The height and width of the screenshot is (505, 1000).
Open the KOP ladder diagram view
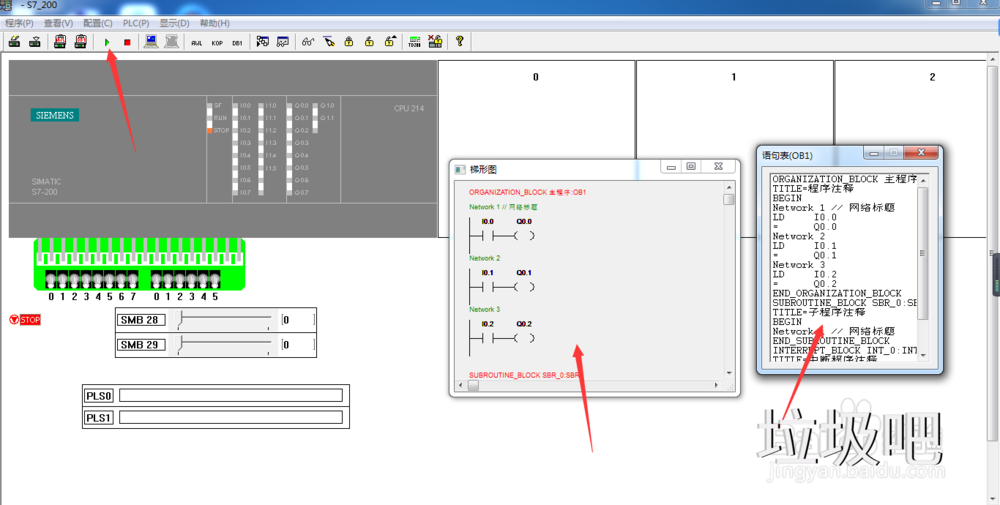pos(217,42)
